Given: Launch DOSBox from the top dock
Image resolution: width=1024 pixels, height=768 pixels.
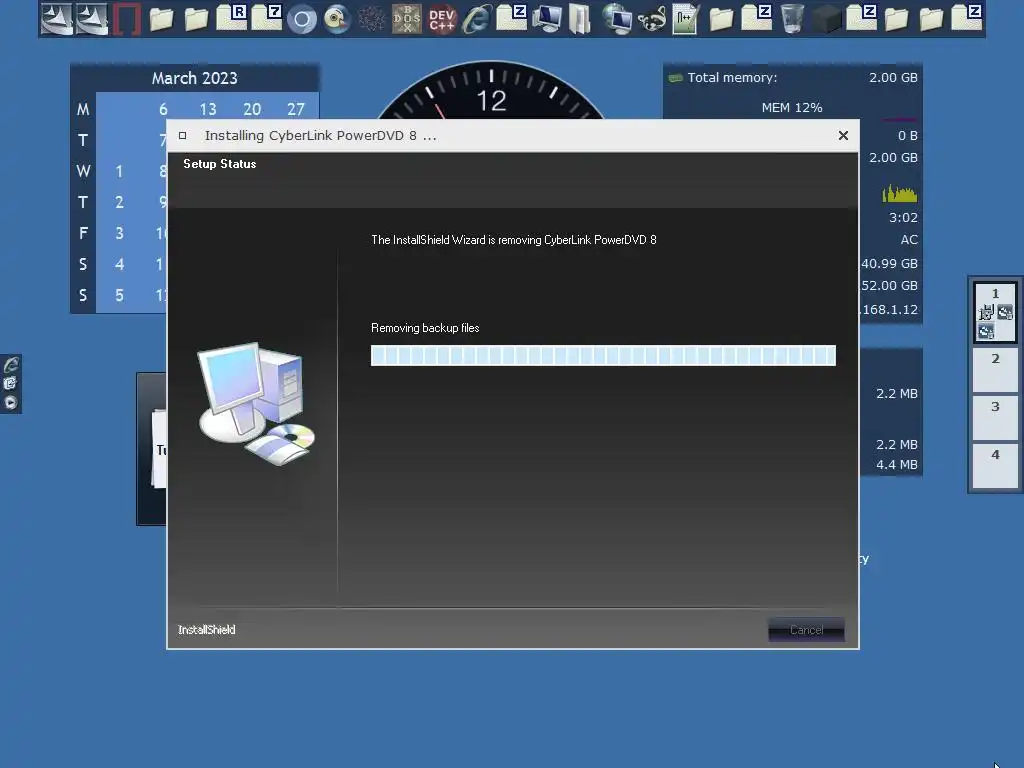Looking at the screenshot, I should (407, 19).
